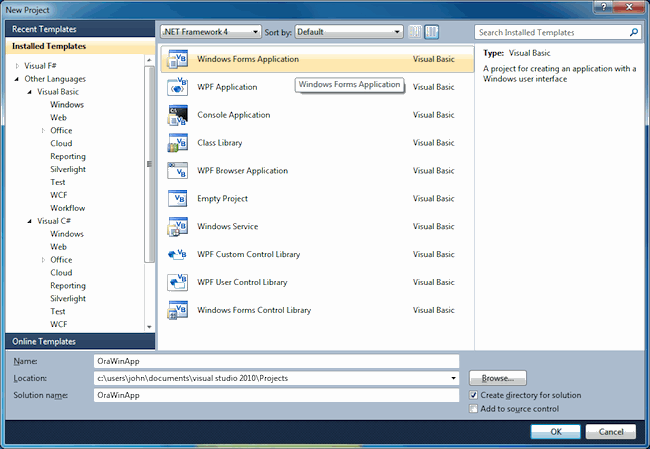This screenshot has height=449, width=650.
Task: Select Reporting under Visual C#
Action: coord(68,286)
